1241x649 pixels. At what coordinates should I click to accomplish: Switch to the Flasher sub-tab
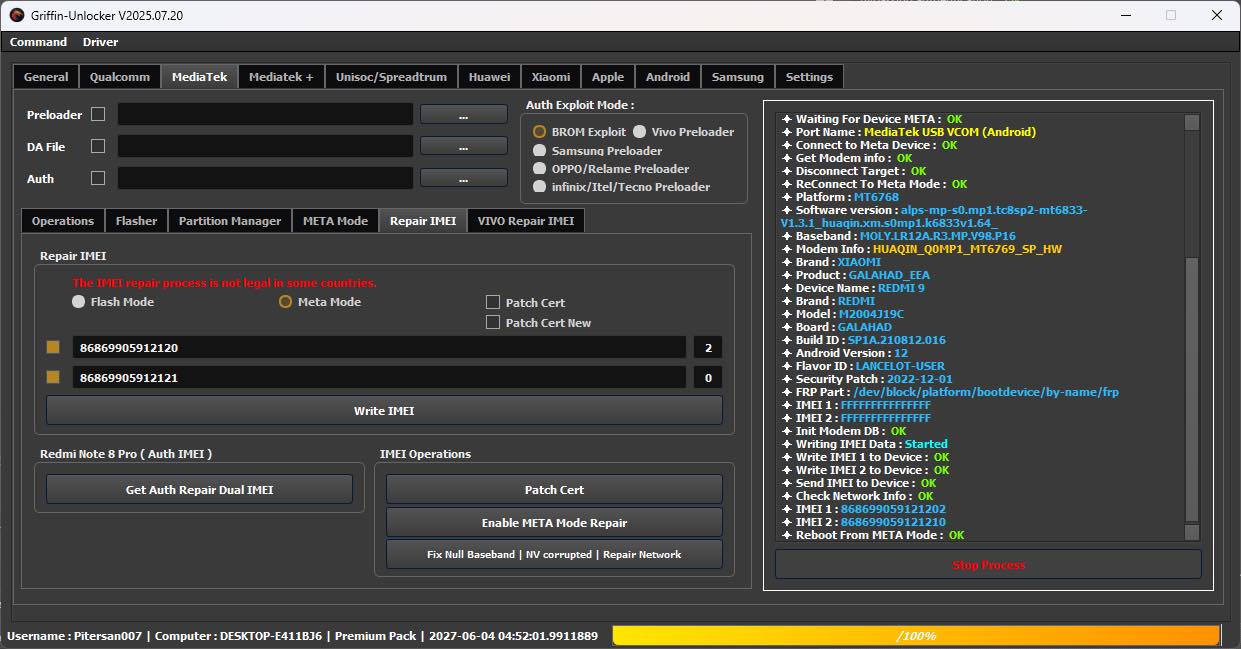pos(136,221)
